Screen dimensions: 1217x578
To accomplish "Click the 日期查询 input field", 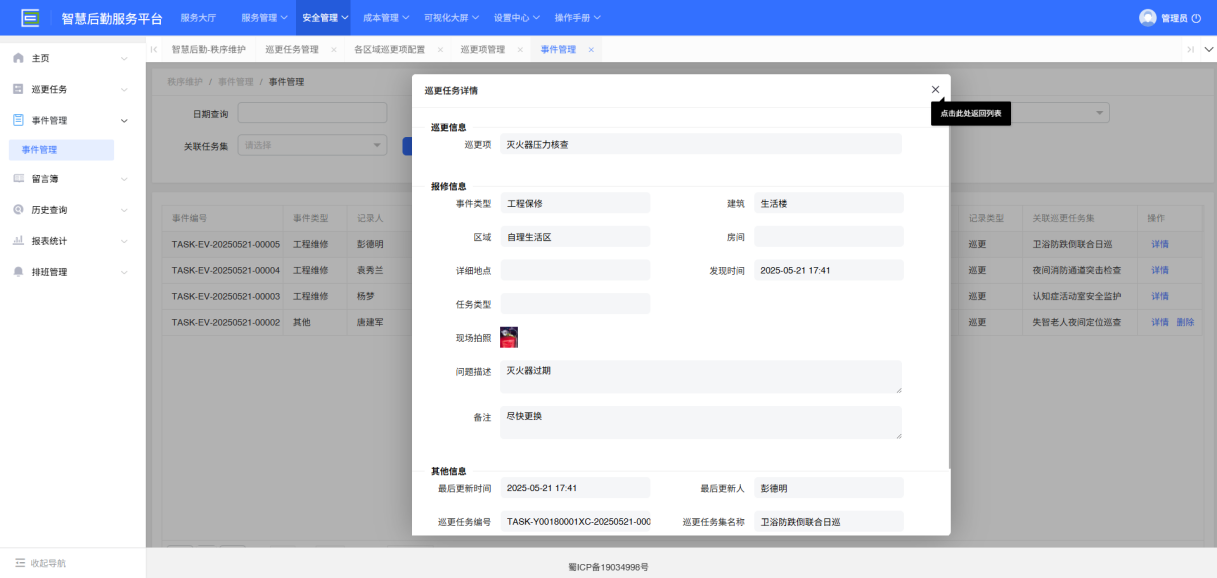I will pyautogui.click(x=312, y=113).
